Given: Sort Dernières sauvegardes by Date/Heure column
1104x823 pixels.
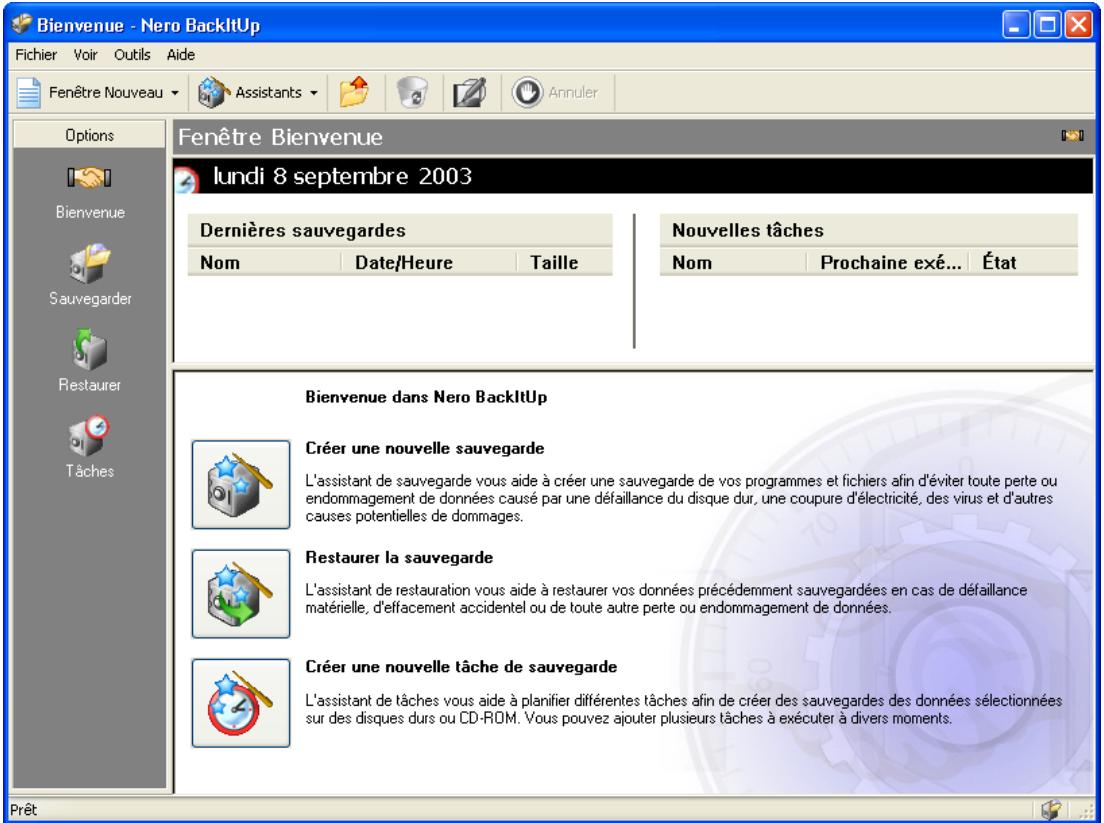Looking at the screenshot, I should (429, 263).
